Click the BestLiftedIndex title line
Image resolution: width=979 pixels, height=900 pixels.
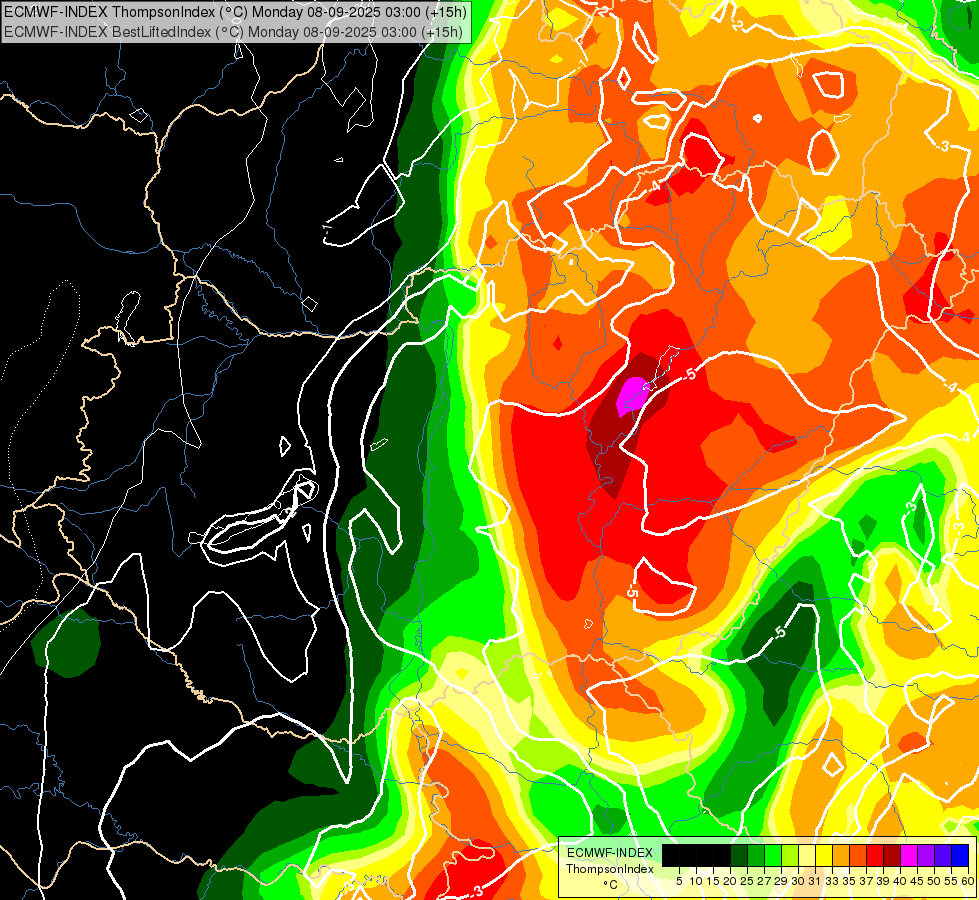pos(234,31)
